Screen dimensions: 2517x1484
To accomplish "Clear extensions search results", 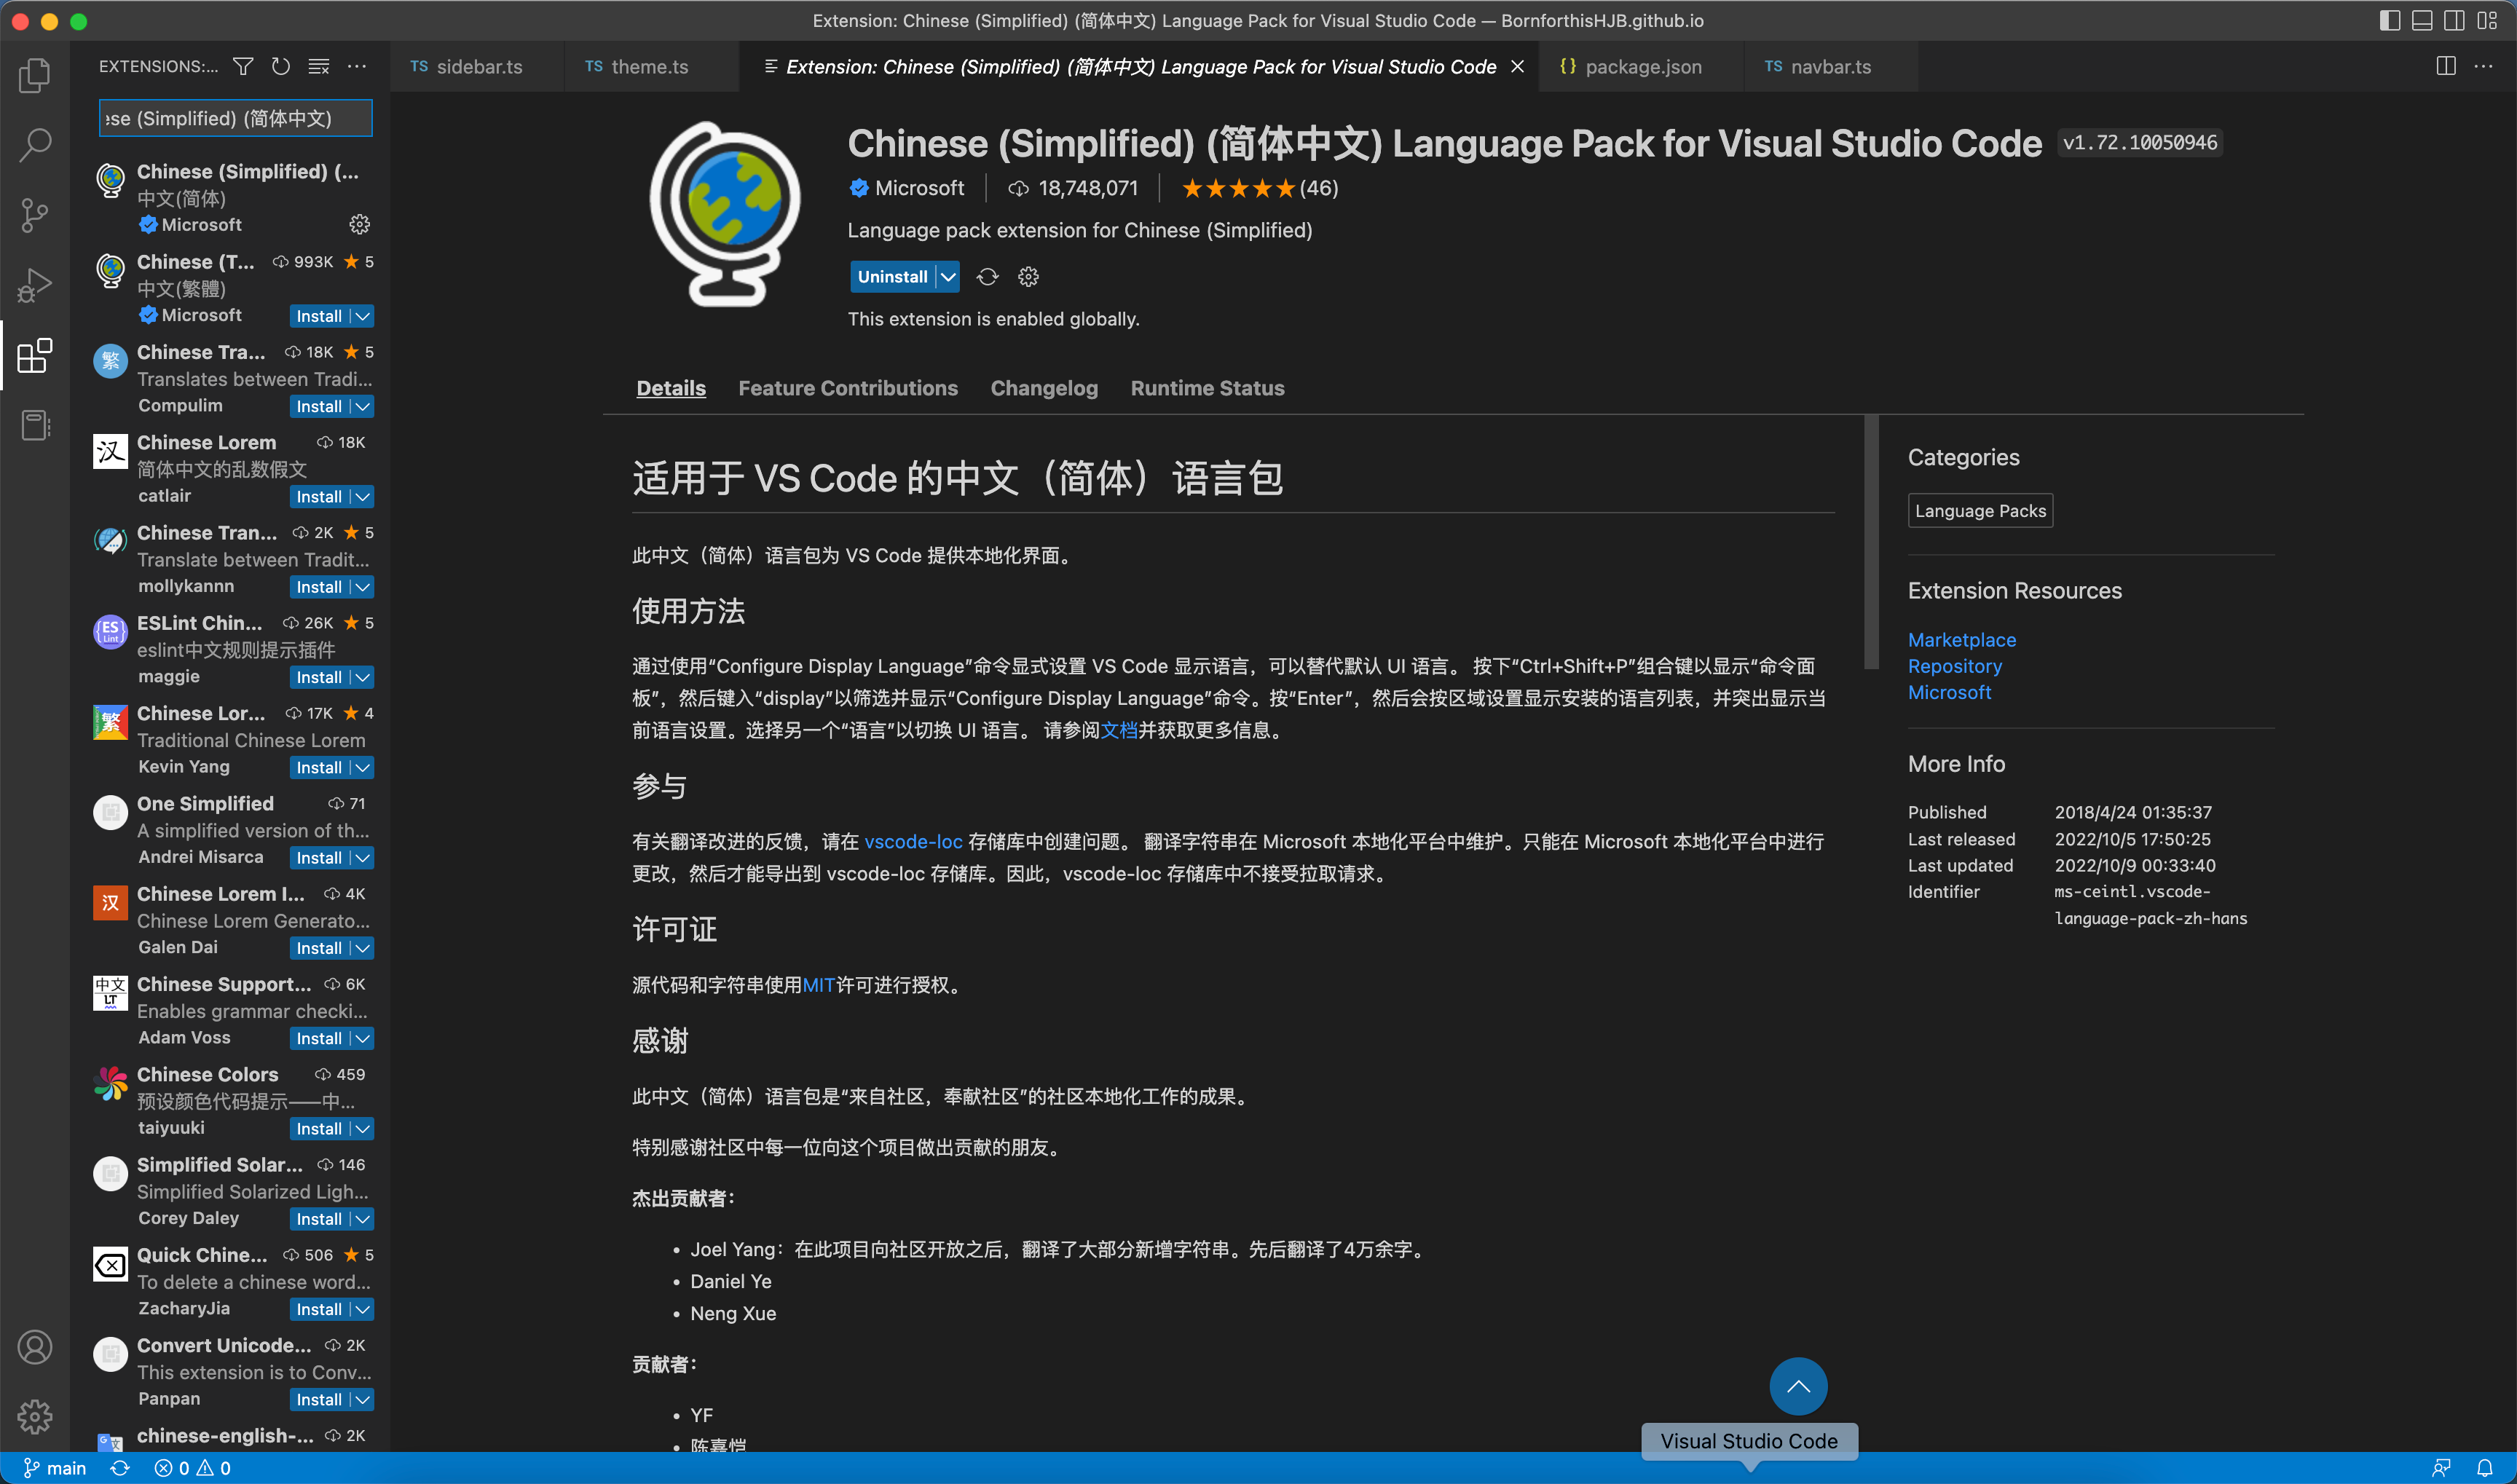I will coord(319,66).
